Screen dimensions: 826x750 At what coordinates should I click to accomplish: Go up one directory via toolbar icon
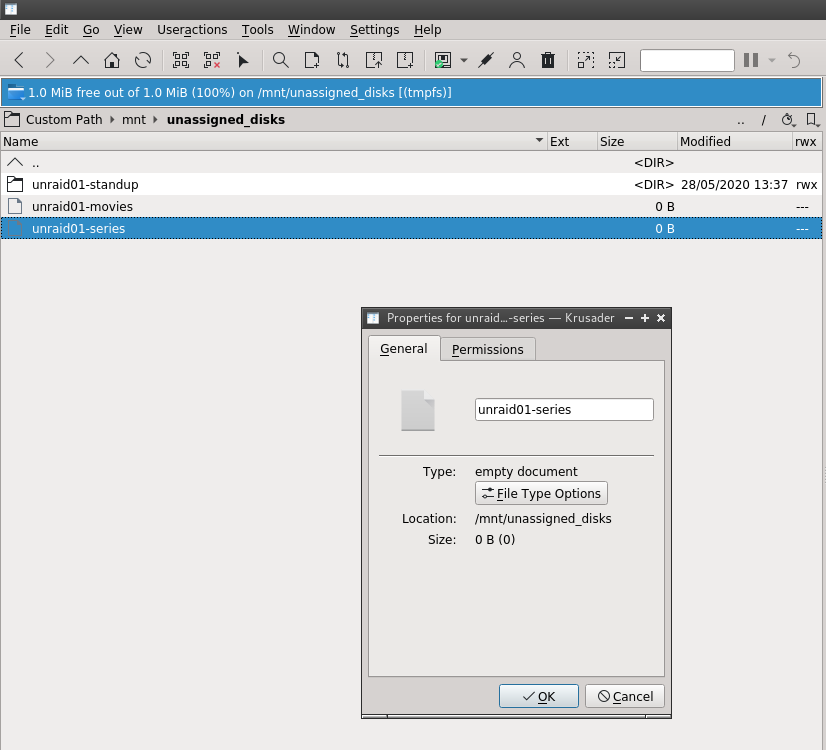(x=81, y=60)
